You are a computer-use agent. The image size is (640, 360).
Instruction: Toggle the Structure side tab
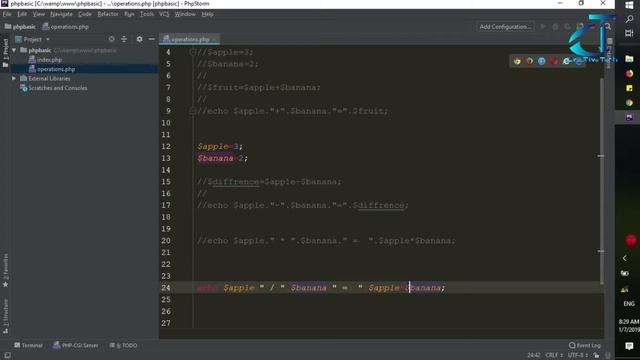[x=5, y=317]
